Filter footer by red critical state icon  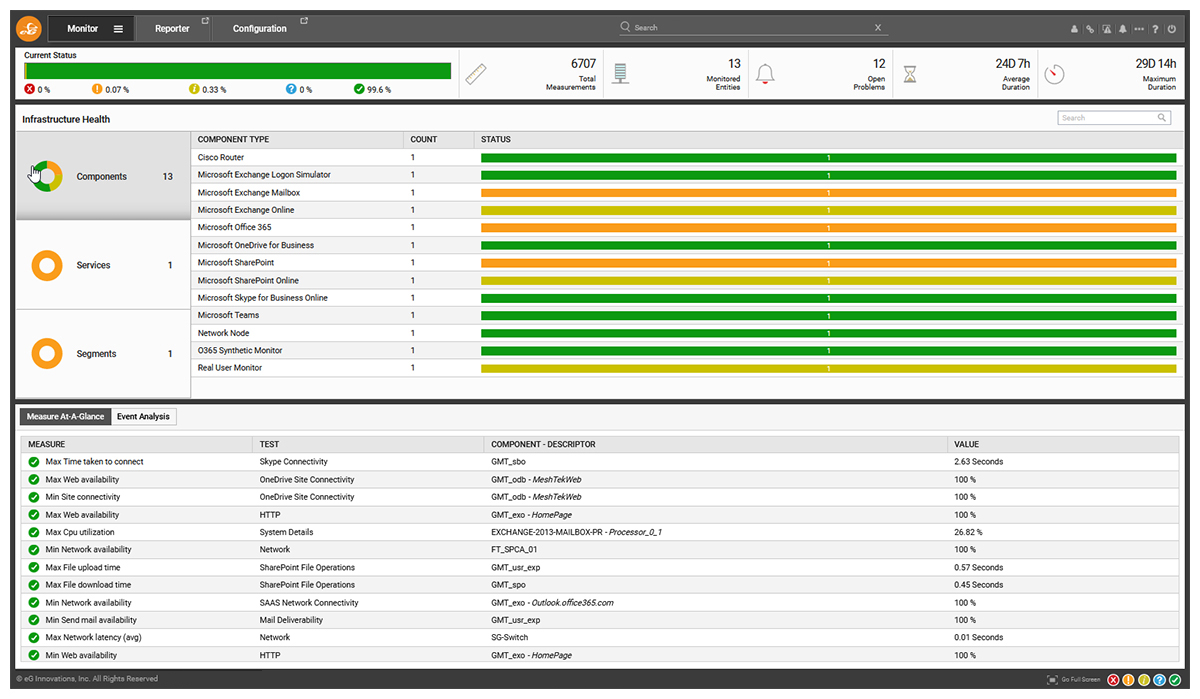1113,680
